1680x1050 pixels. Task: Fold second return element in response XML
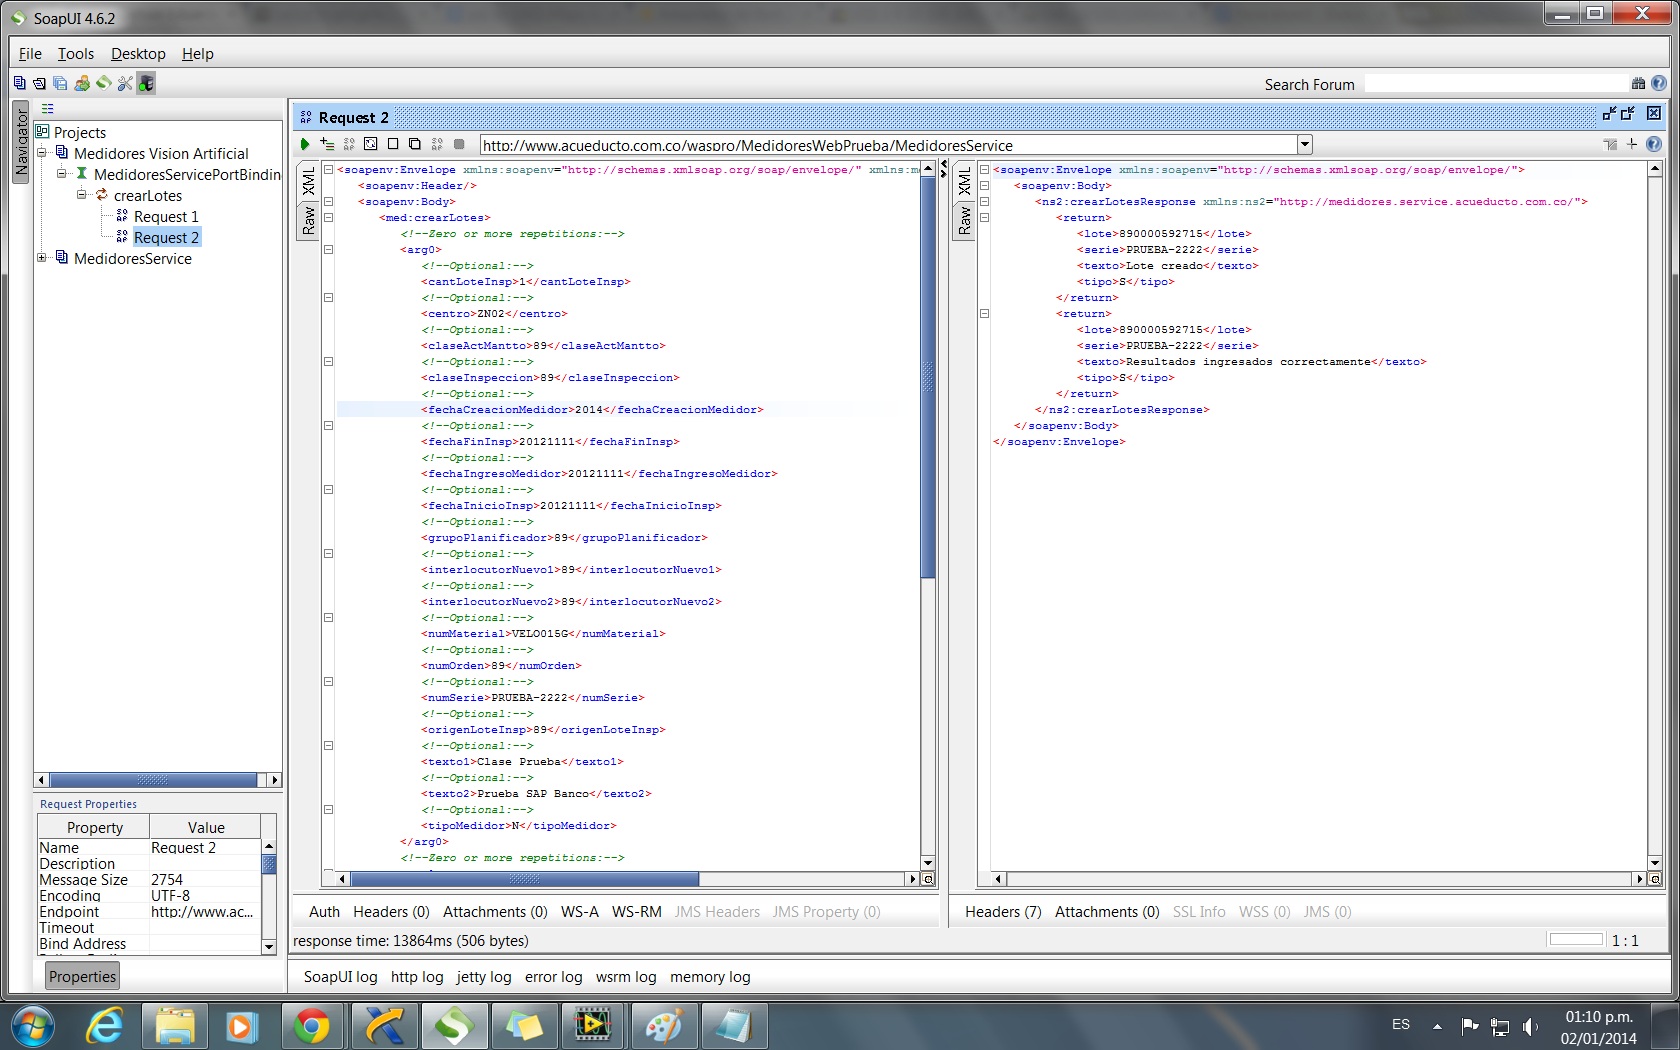[984, 314]
